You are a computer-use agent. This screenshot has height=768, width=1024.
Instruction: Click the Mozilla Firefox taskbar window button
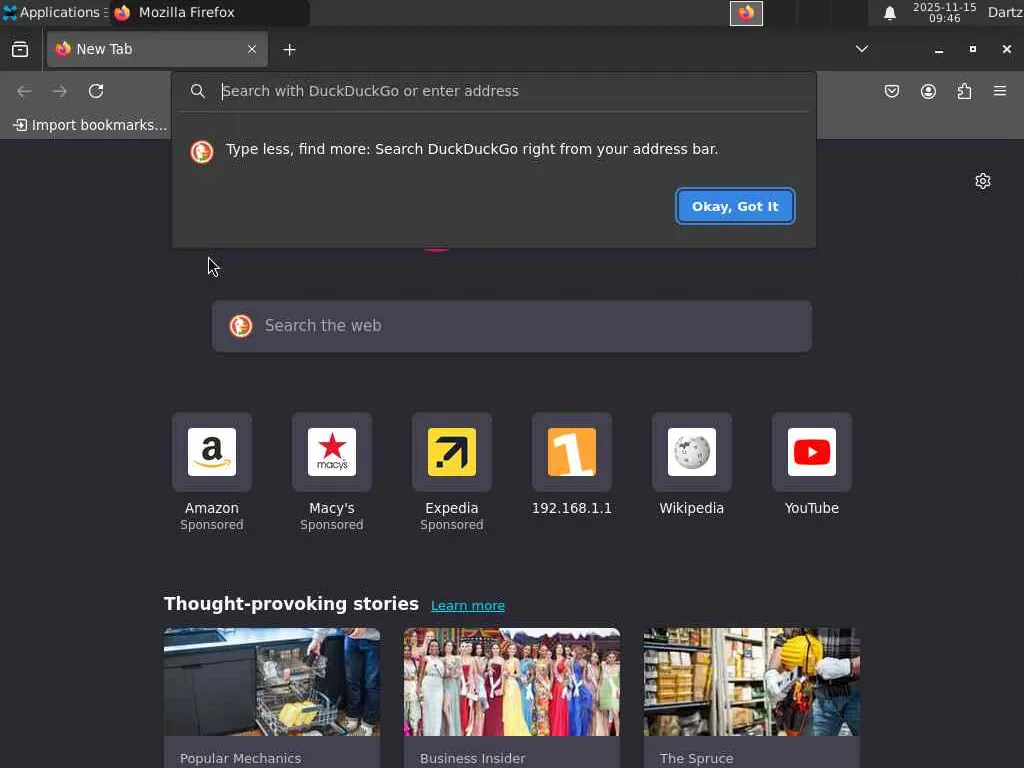[x=209, y=12]
